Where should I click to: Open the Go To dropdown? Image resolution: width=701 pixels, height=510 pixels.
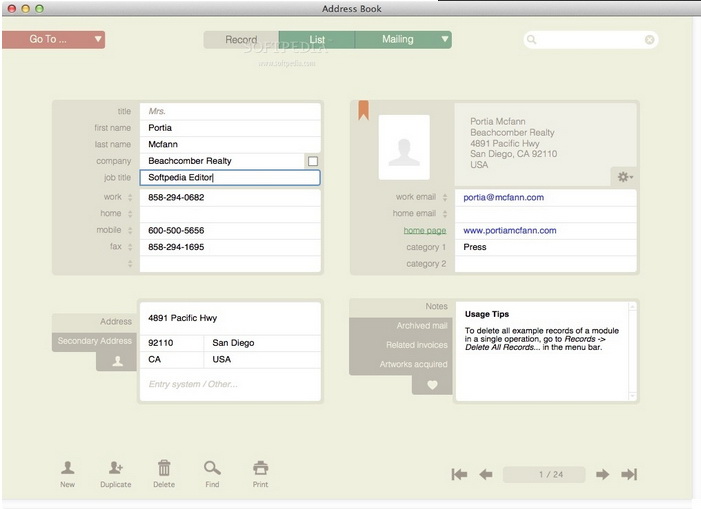pos(54,39)
